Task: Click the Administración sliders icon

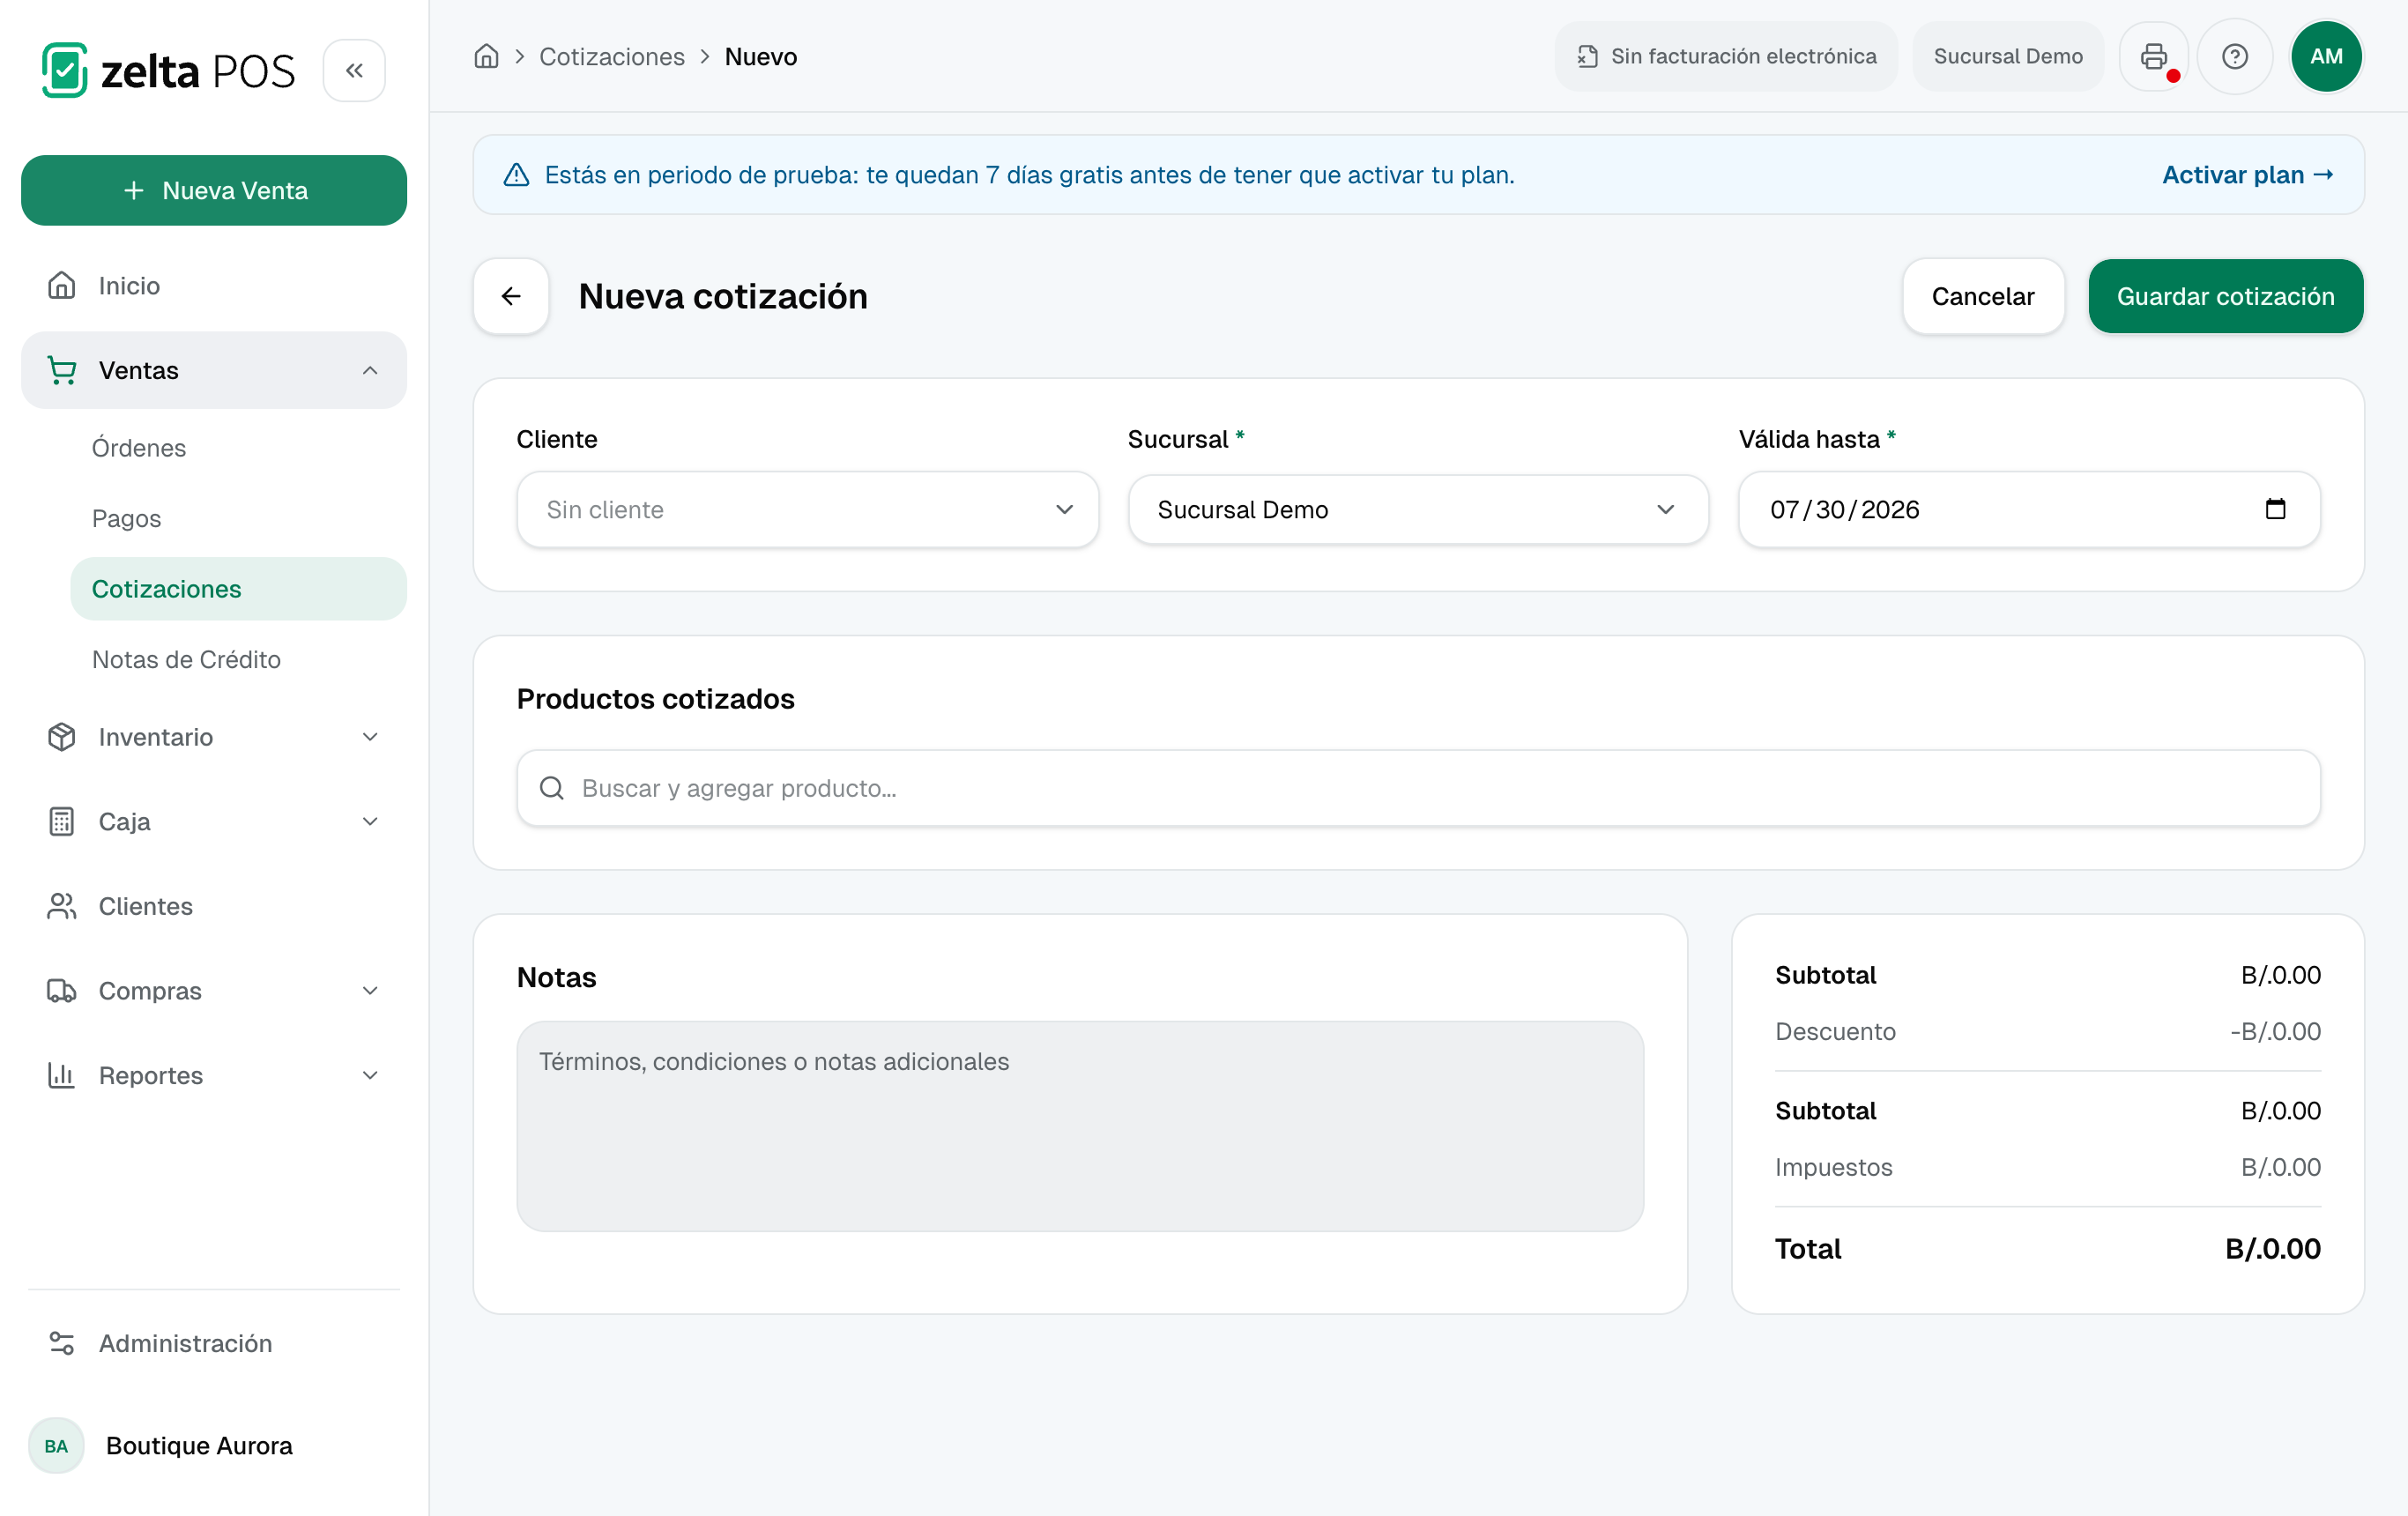Action: coord(62,1343)
